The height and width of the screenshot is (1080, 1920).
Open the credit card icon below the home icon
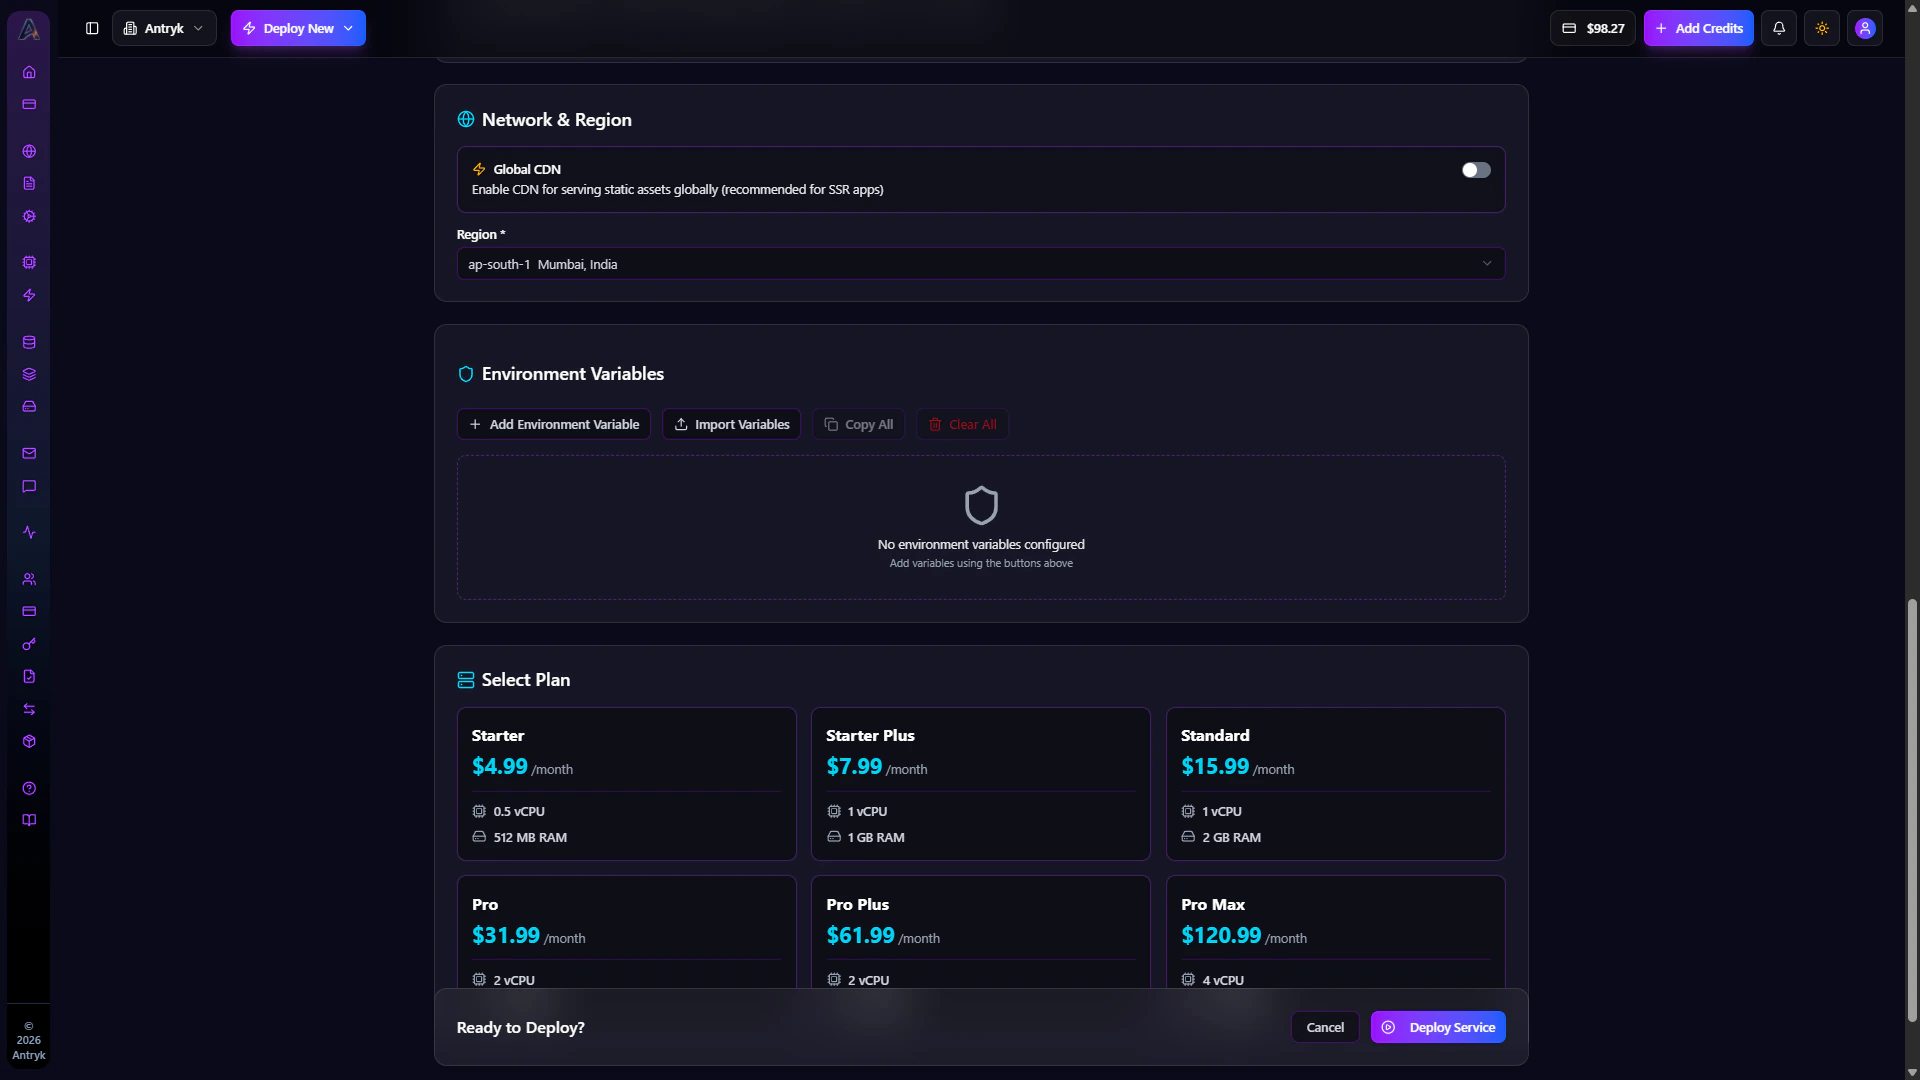(x=29, y=104)
